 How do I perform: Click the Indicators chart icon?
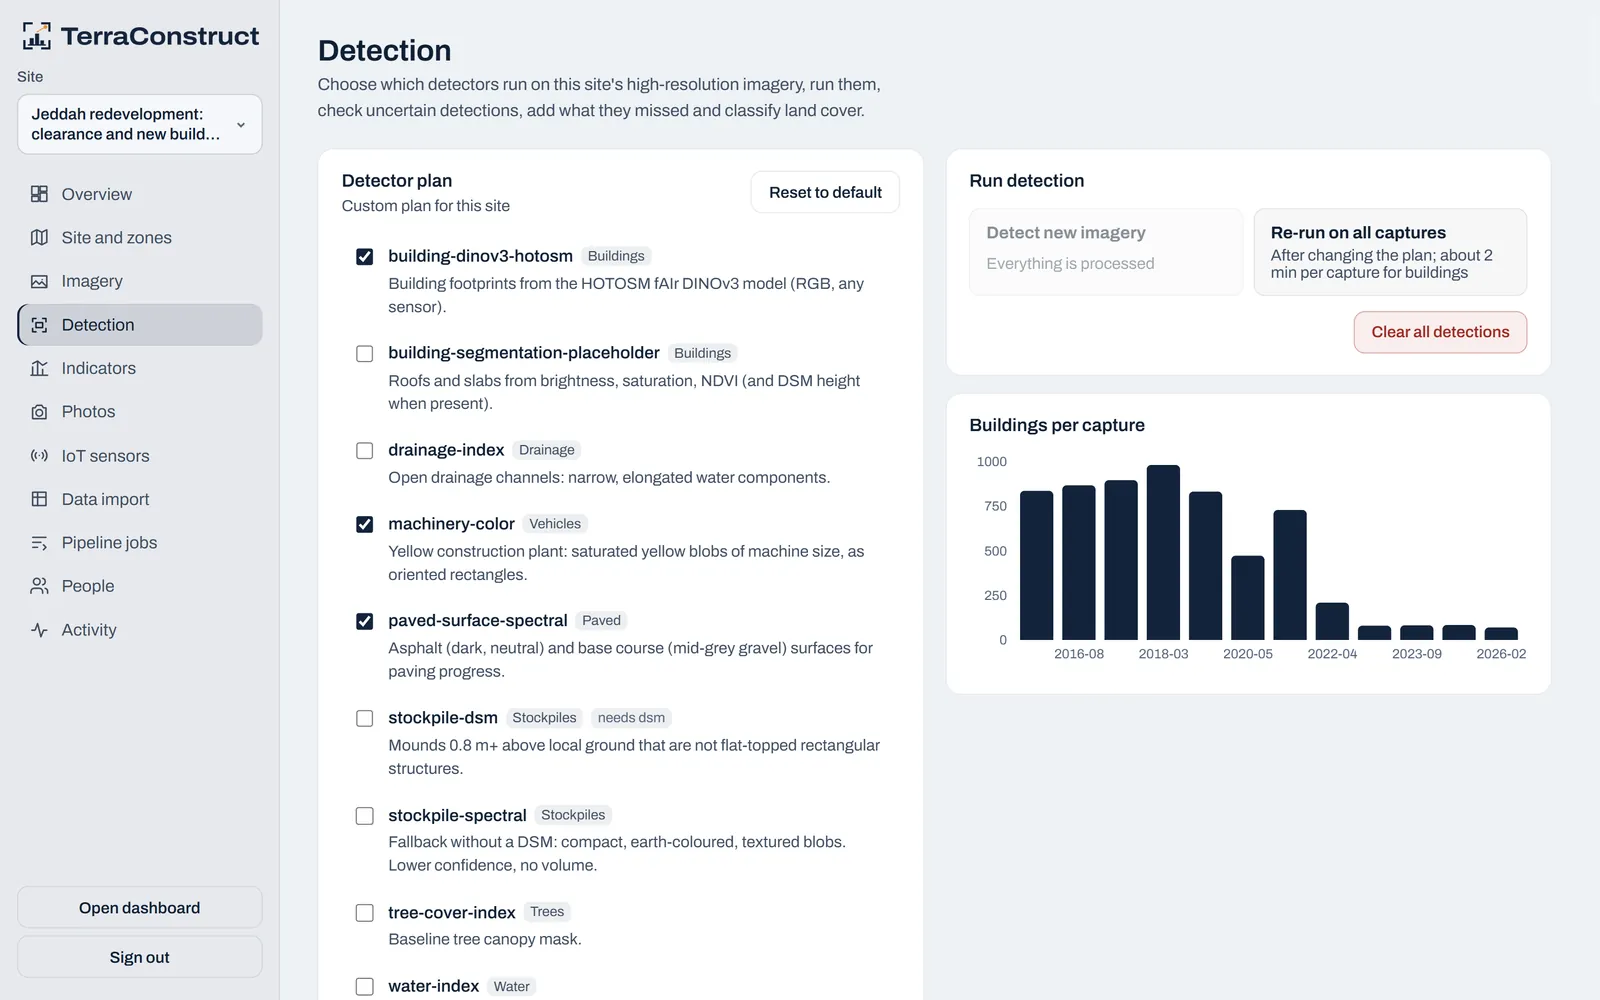(39, 368)
